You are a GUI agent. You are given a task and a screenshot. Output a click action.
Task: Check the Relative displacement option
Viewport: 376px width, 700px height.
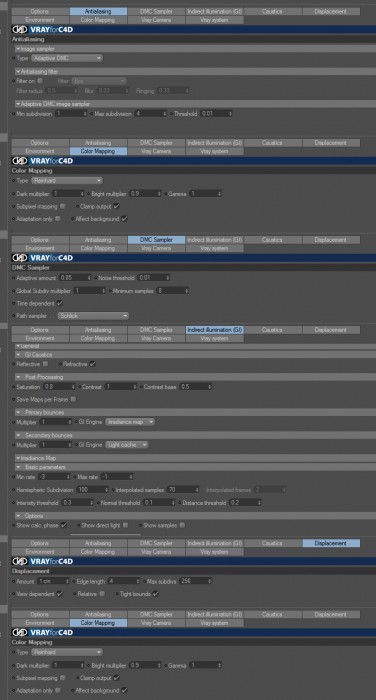point(102,594)
